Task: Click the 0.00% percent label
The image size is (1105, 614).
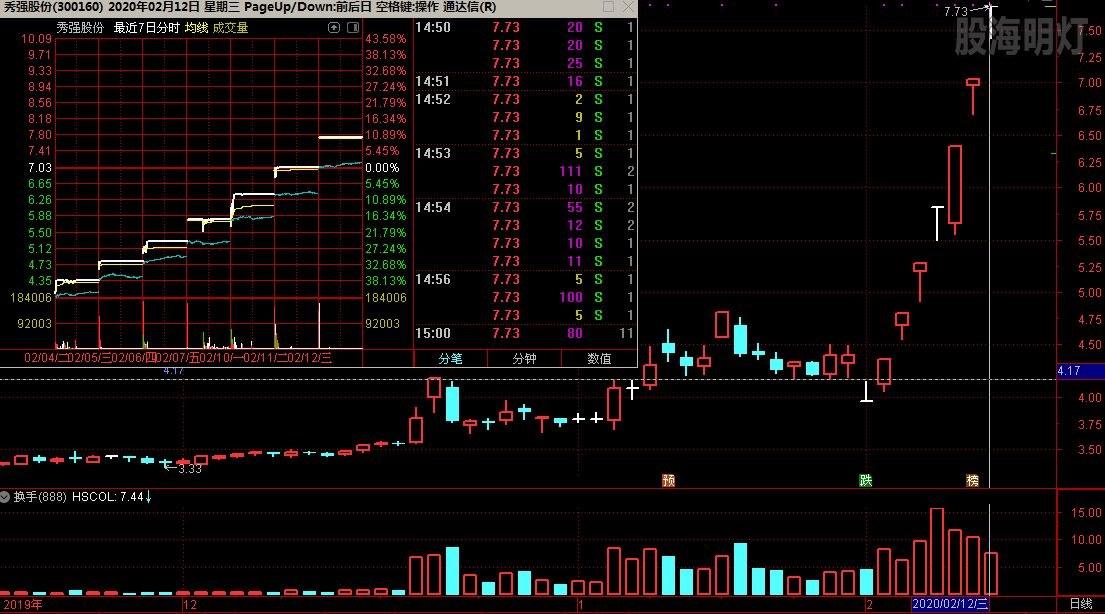Action: pos(382,168)
